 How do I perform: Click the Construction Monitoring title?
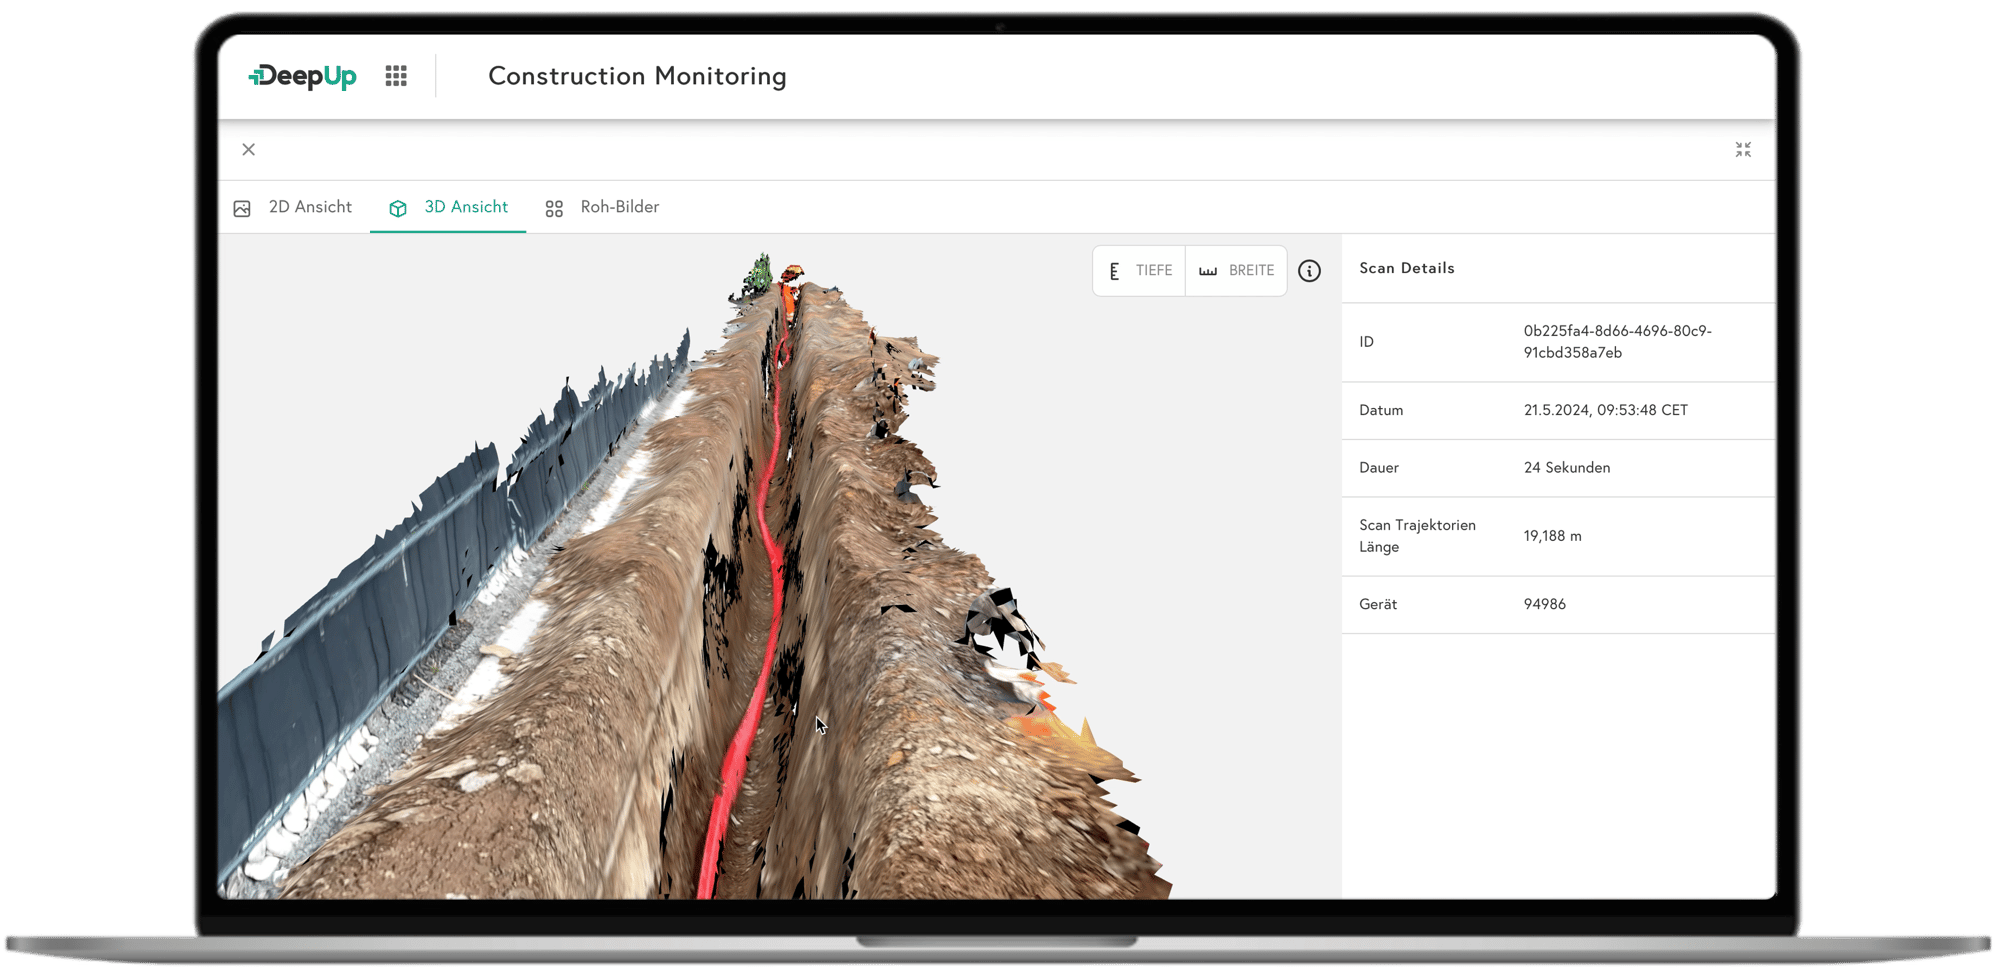coord(637,76)
